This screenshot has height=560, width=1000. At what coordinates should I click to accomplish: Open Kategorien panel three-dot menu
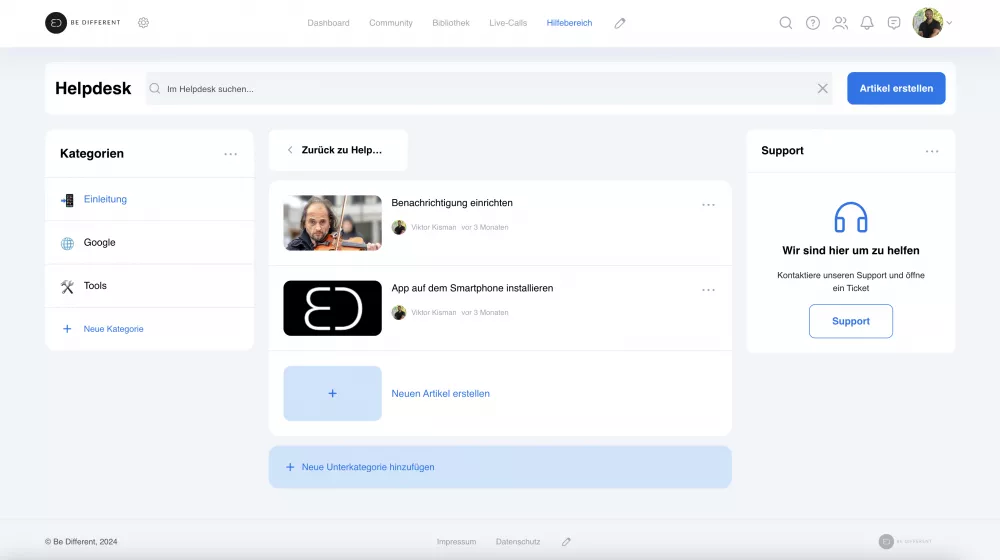231,154
